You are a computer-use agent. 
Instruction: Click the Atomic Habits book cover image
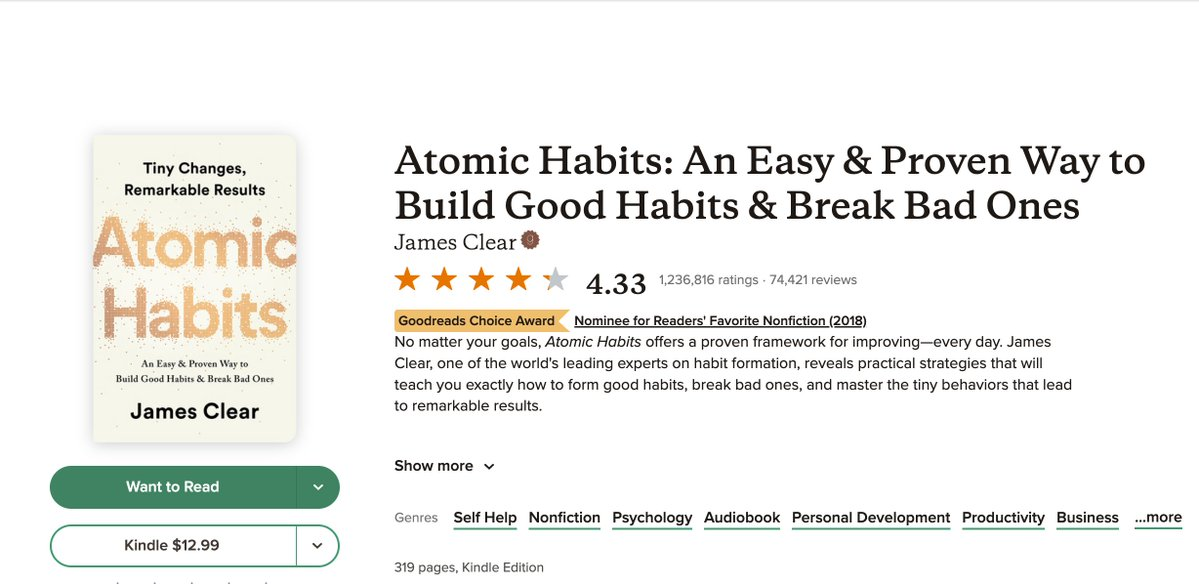[x=195, y=288]
